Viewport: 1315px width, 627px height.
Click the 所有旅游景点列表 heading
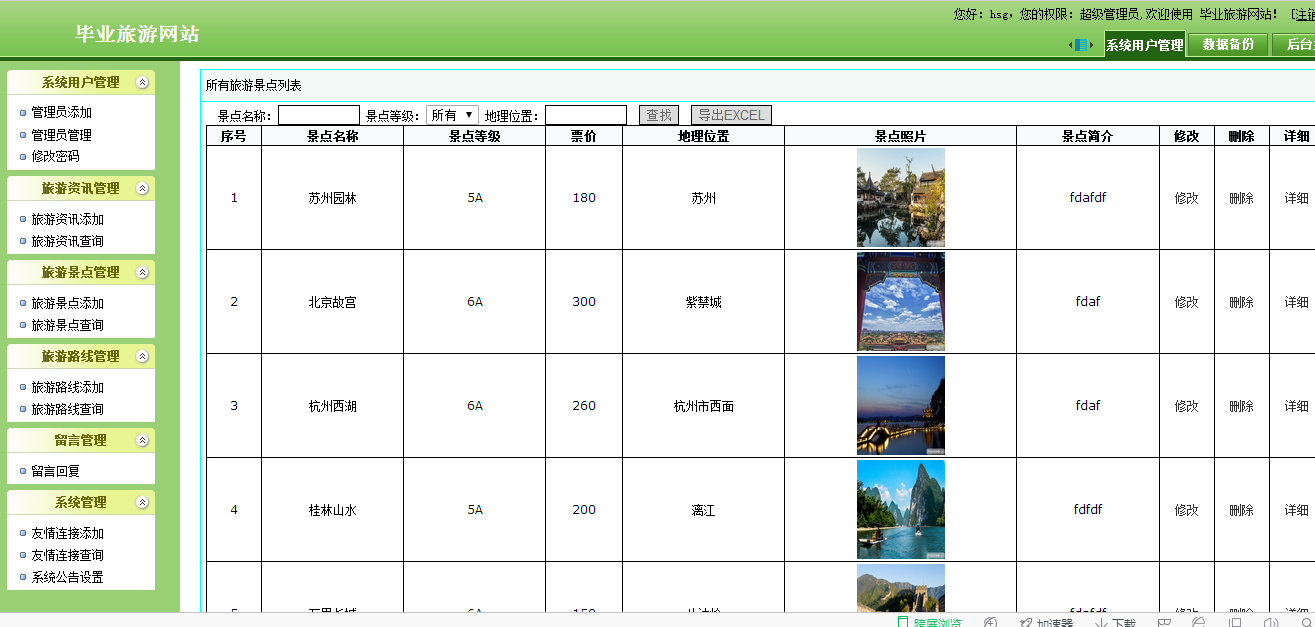(254, 85)
